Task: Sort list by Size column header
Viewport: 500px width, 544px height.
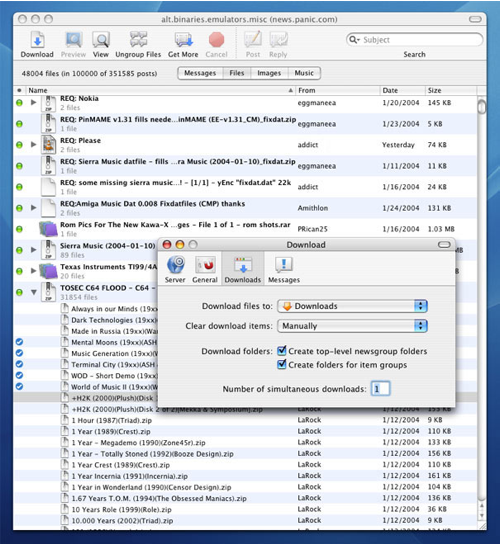Action: tap(451, 90)
